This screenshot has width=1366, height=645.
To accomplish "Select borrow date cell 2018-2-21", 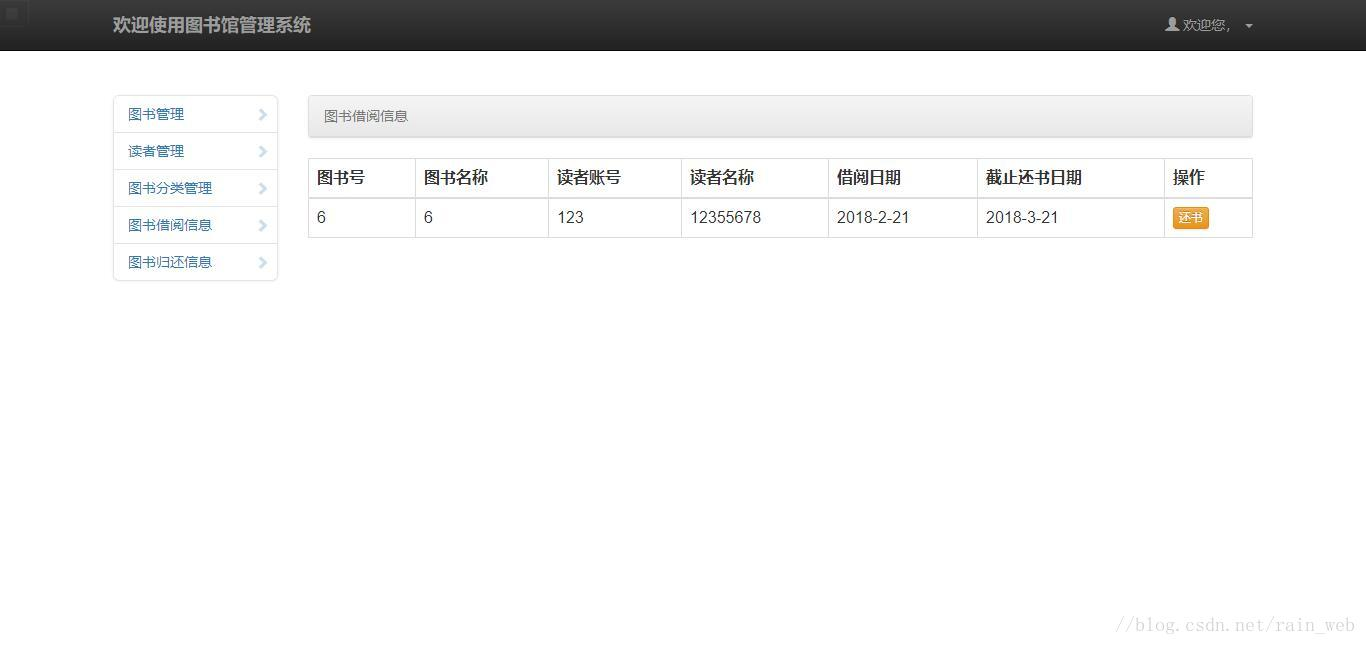I will click(x=903, y=217).
